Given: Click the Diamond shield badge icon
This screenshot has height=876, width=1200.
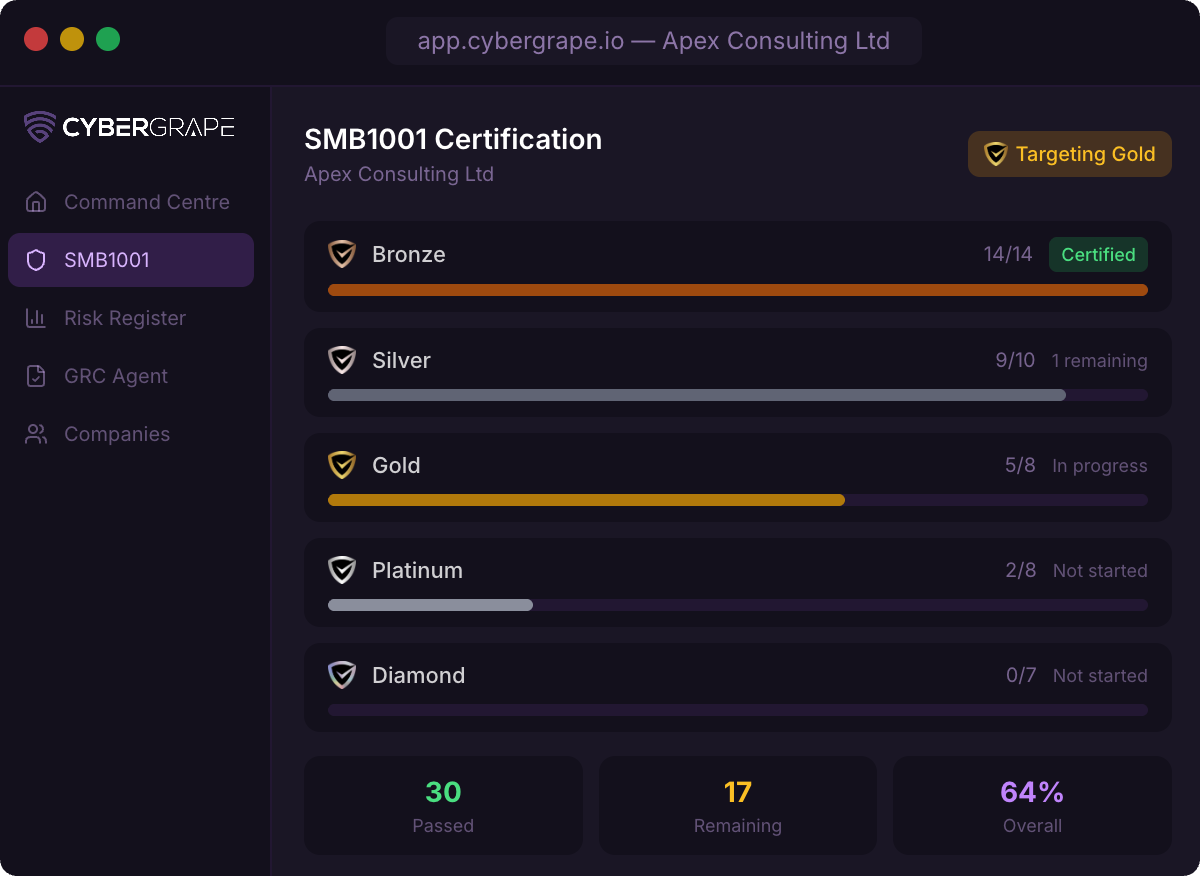Looking at the screenshot, I should (342, 675).
